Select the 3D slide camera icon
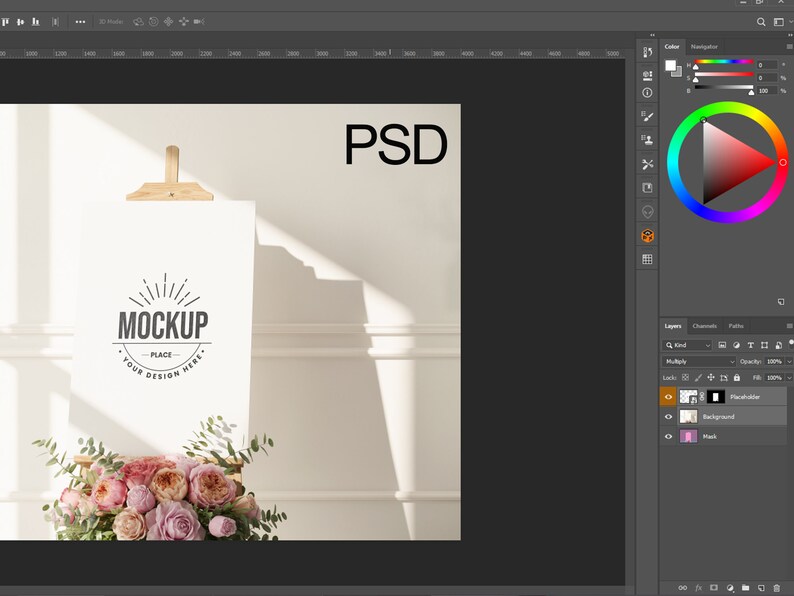794x596 pixels. pos(184,22)
